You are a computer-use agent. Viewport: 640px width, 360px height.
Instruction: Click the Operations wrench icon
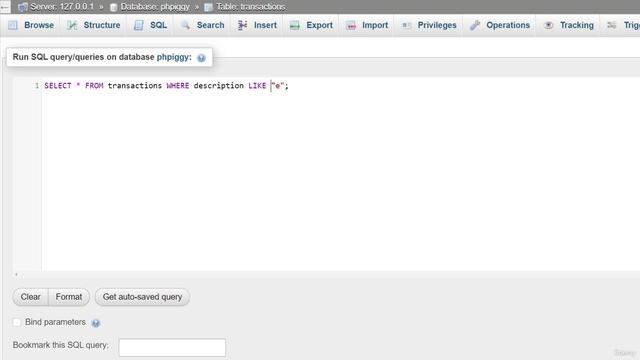click(x=475, y=25)
